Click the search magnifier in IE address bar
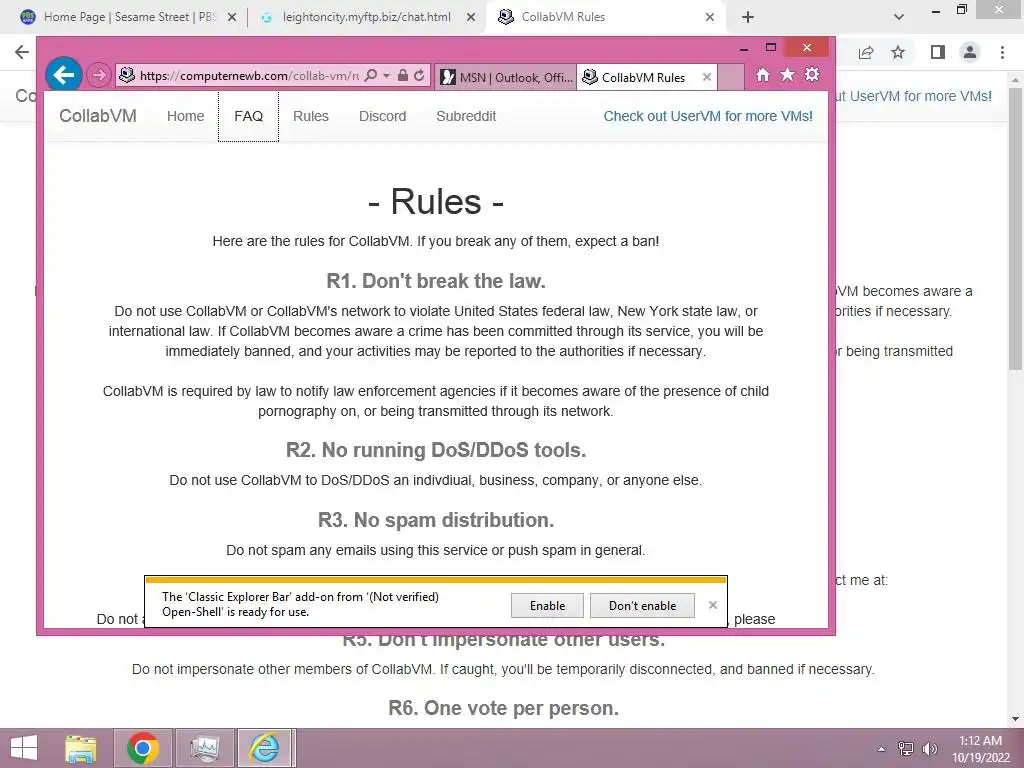This screenshot has width=1024, height=768. click(x=371, y=76)
